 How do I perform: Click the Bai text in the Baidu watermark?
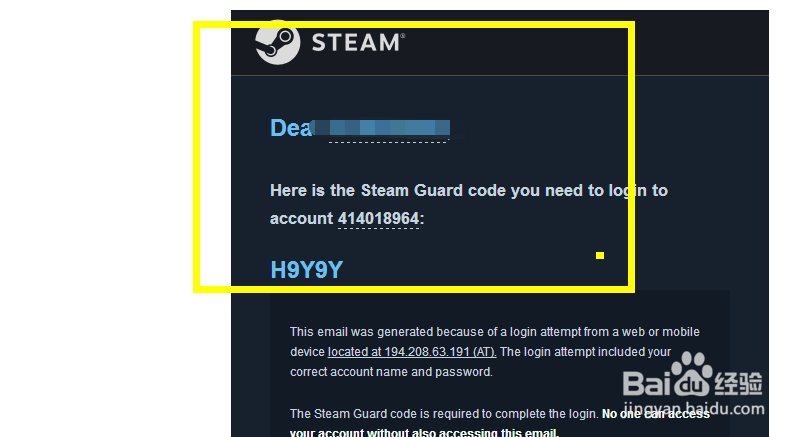pyautogui.click(x=647, y=383)
